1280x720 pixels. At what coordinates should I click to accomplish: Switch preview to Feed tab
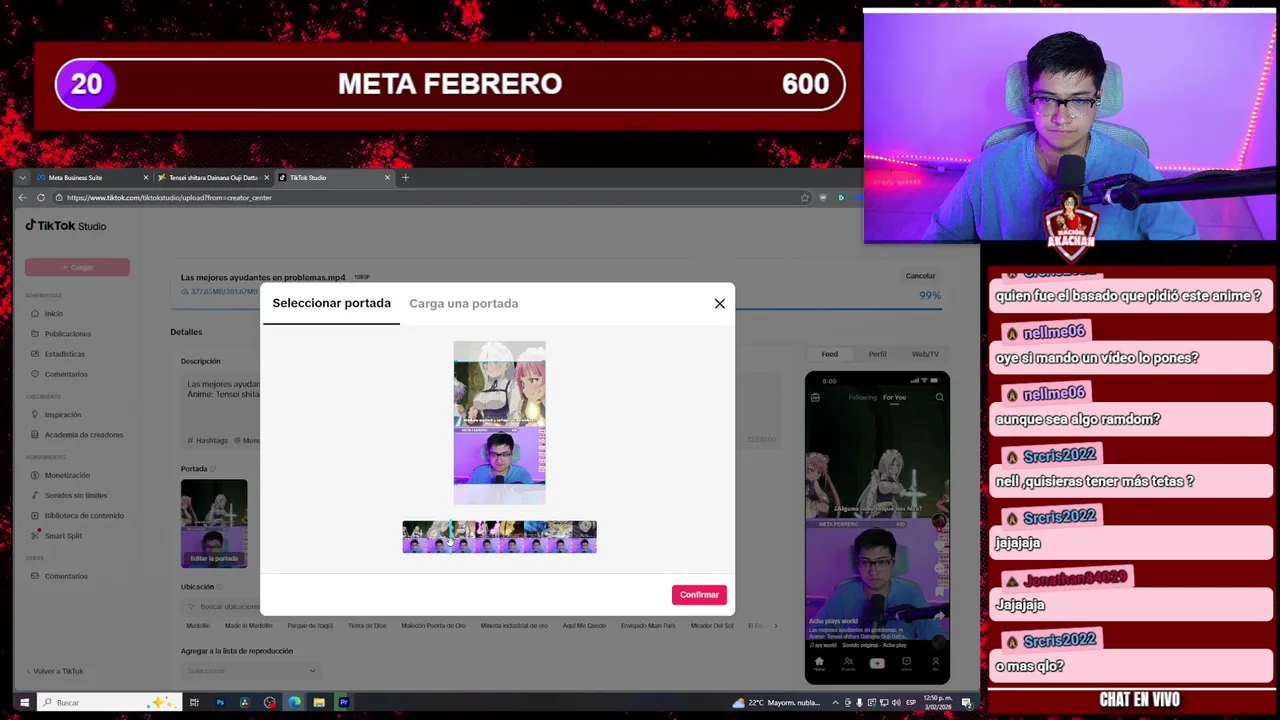click(x=829, y=354)
